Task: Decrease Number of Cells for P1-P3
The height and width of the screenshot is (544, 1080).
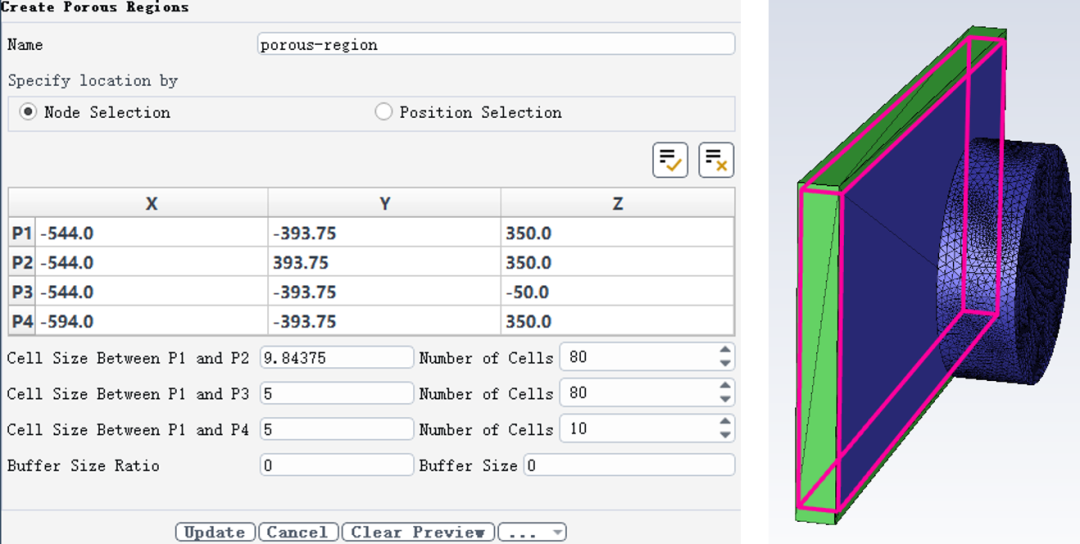Action: point(726,400)
